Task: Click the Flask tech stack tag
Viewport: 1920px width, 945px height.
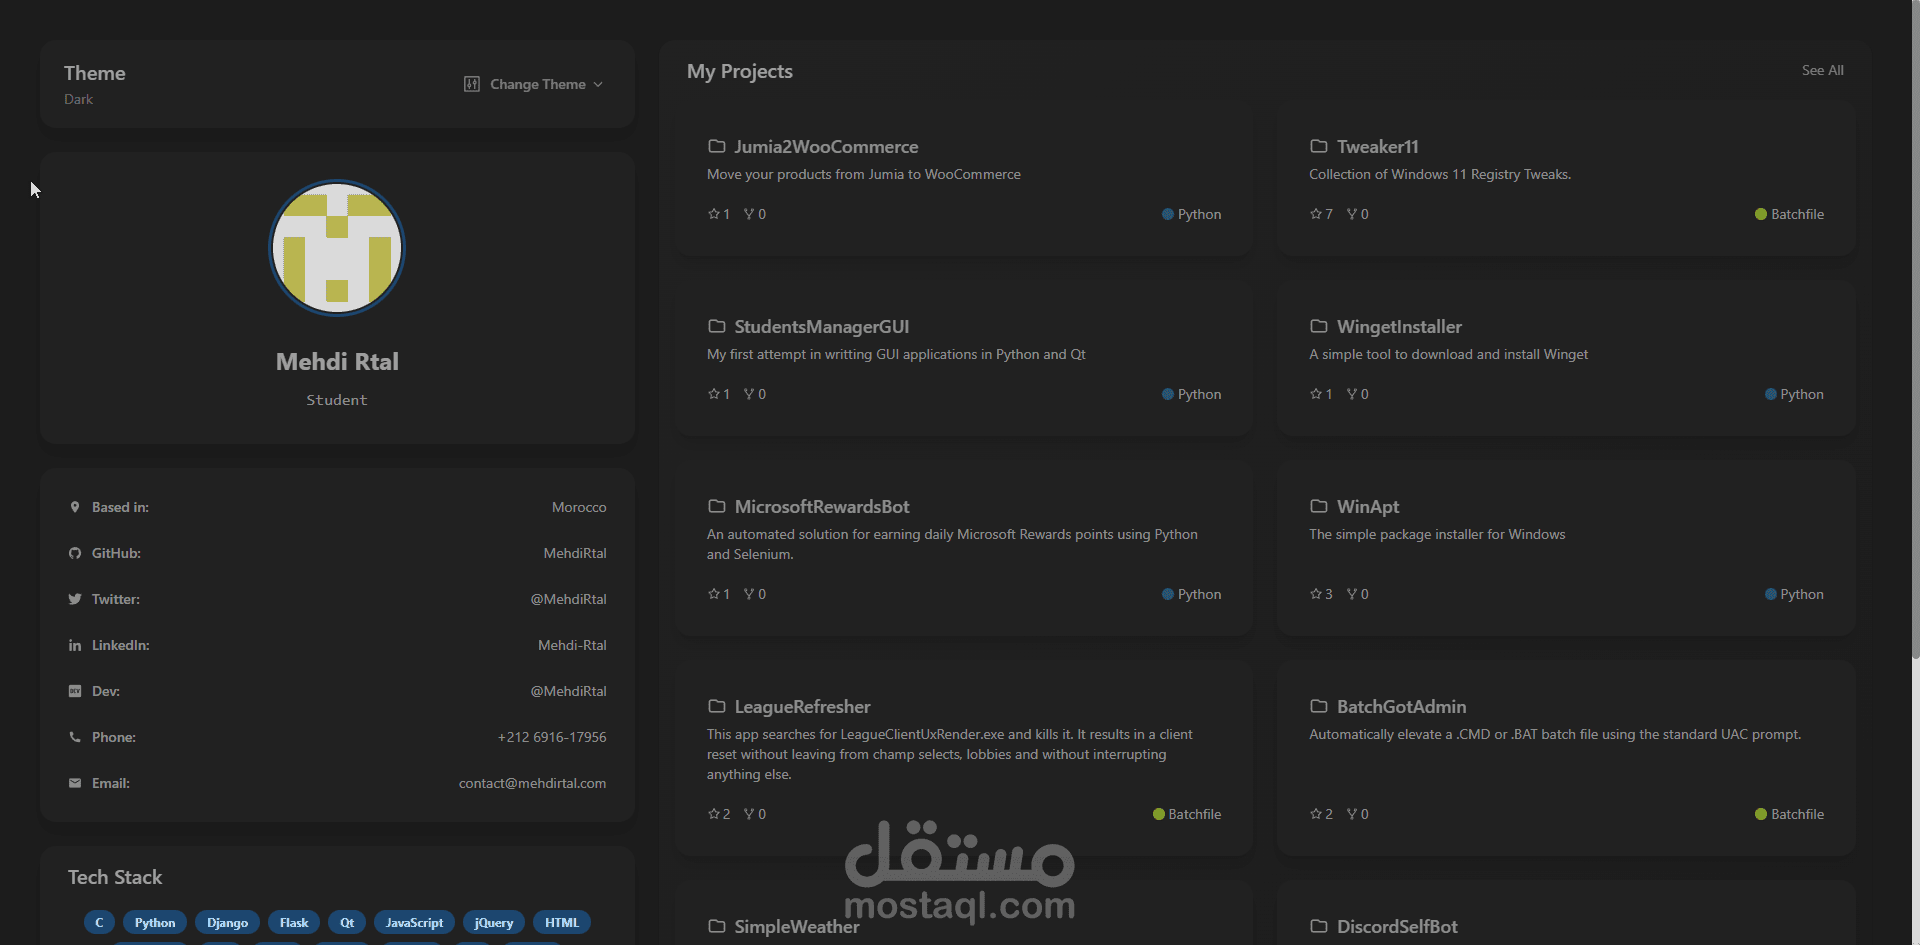Action: [x=294, y=922]
